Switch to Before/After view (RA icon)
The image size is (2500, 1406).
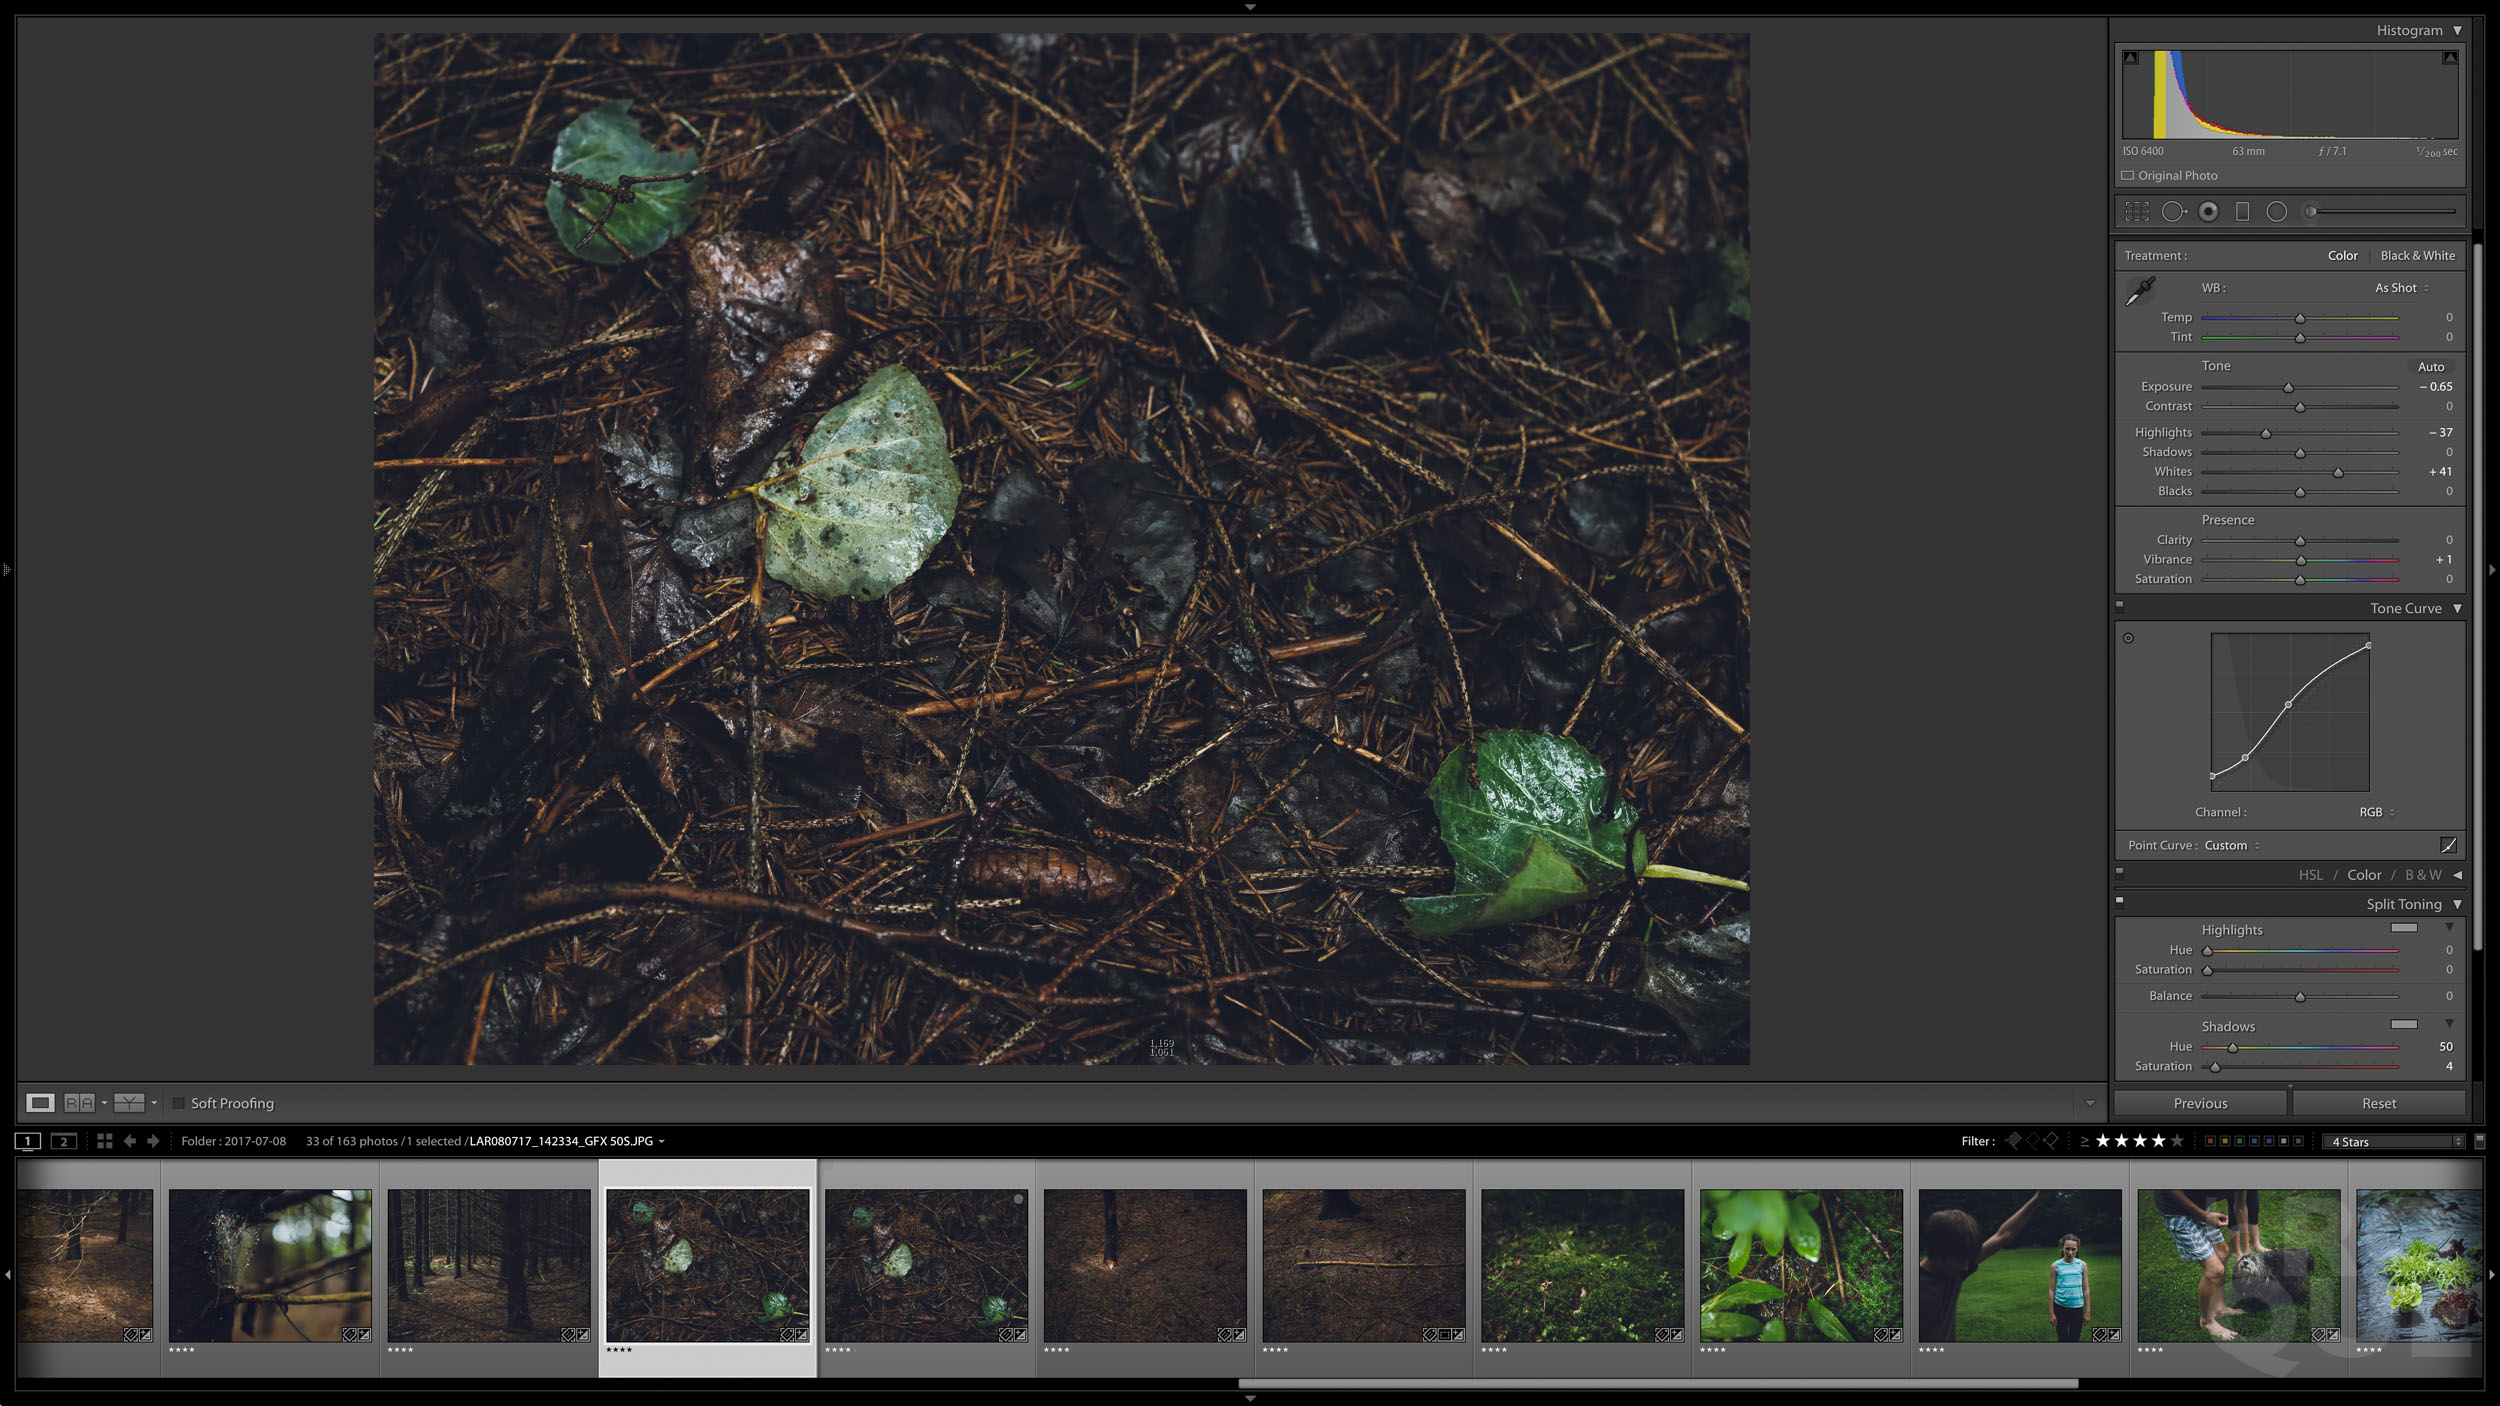(x=80, y=1103)
